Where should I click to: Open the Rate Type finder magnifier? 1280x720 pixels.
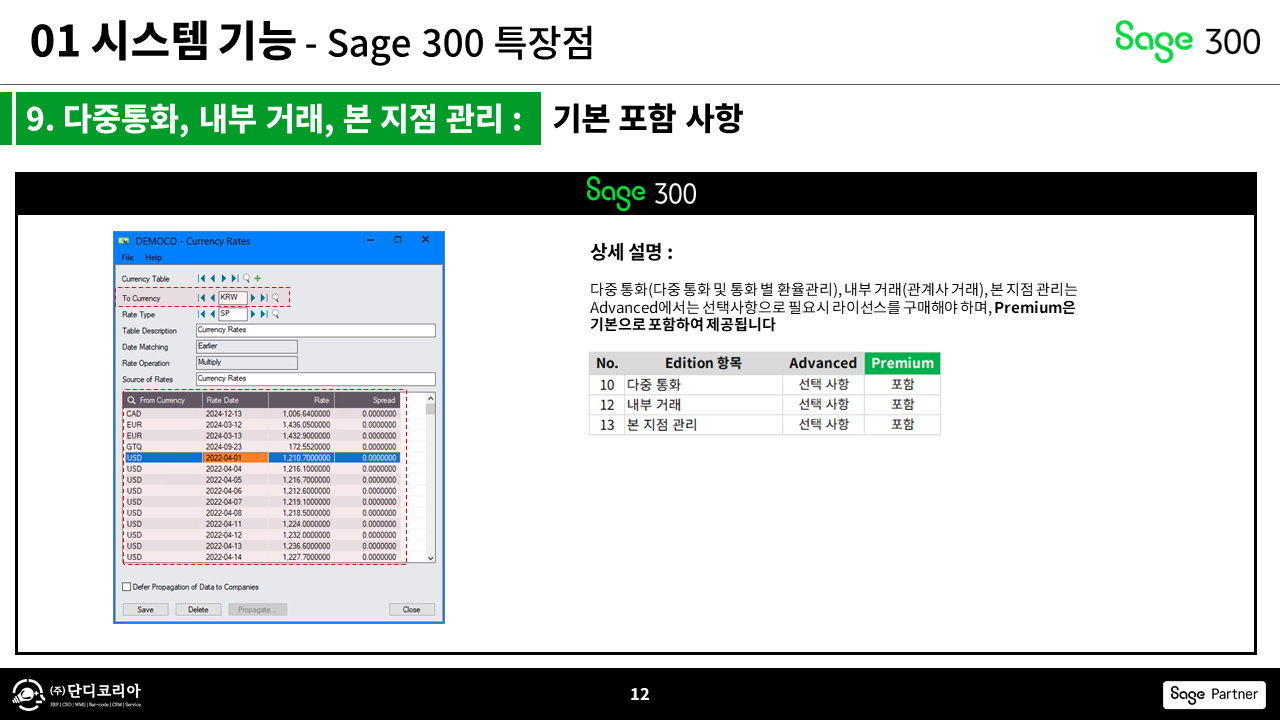(x=275, y=314)
